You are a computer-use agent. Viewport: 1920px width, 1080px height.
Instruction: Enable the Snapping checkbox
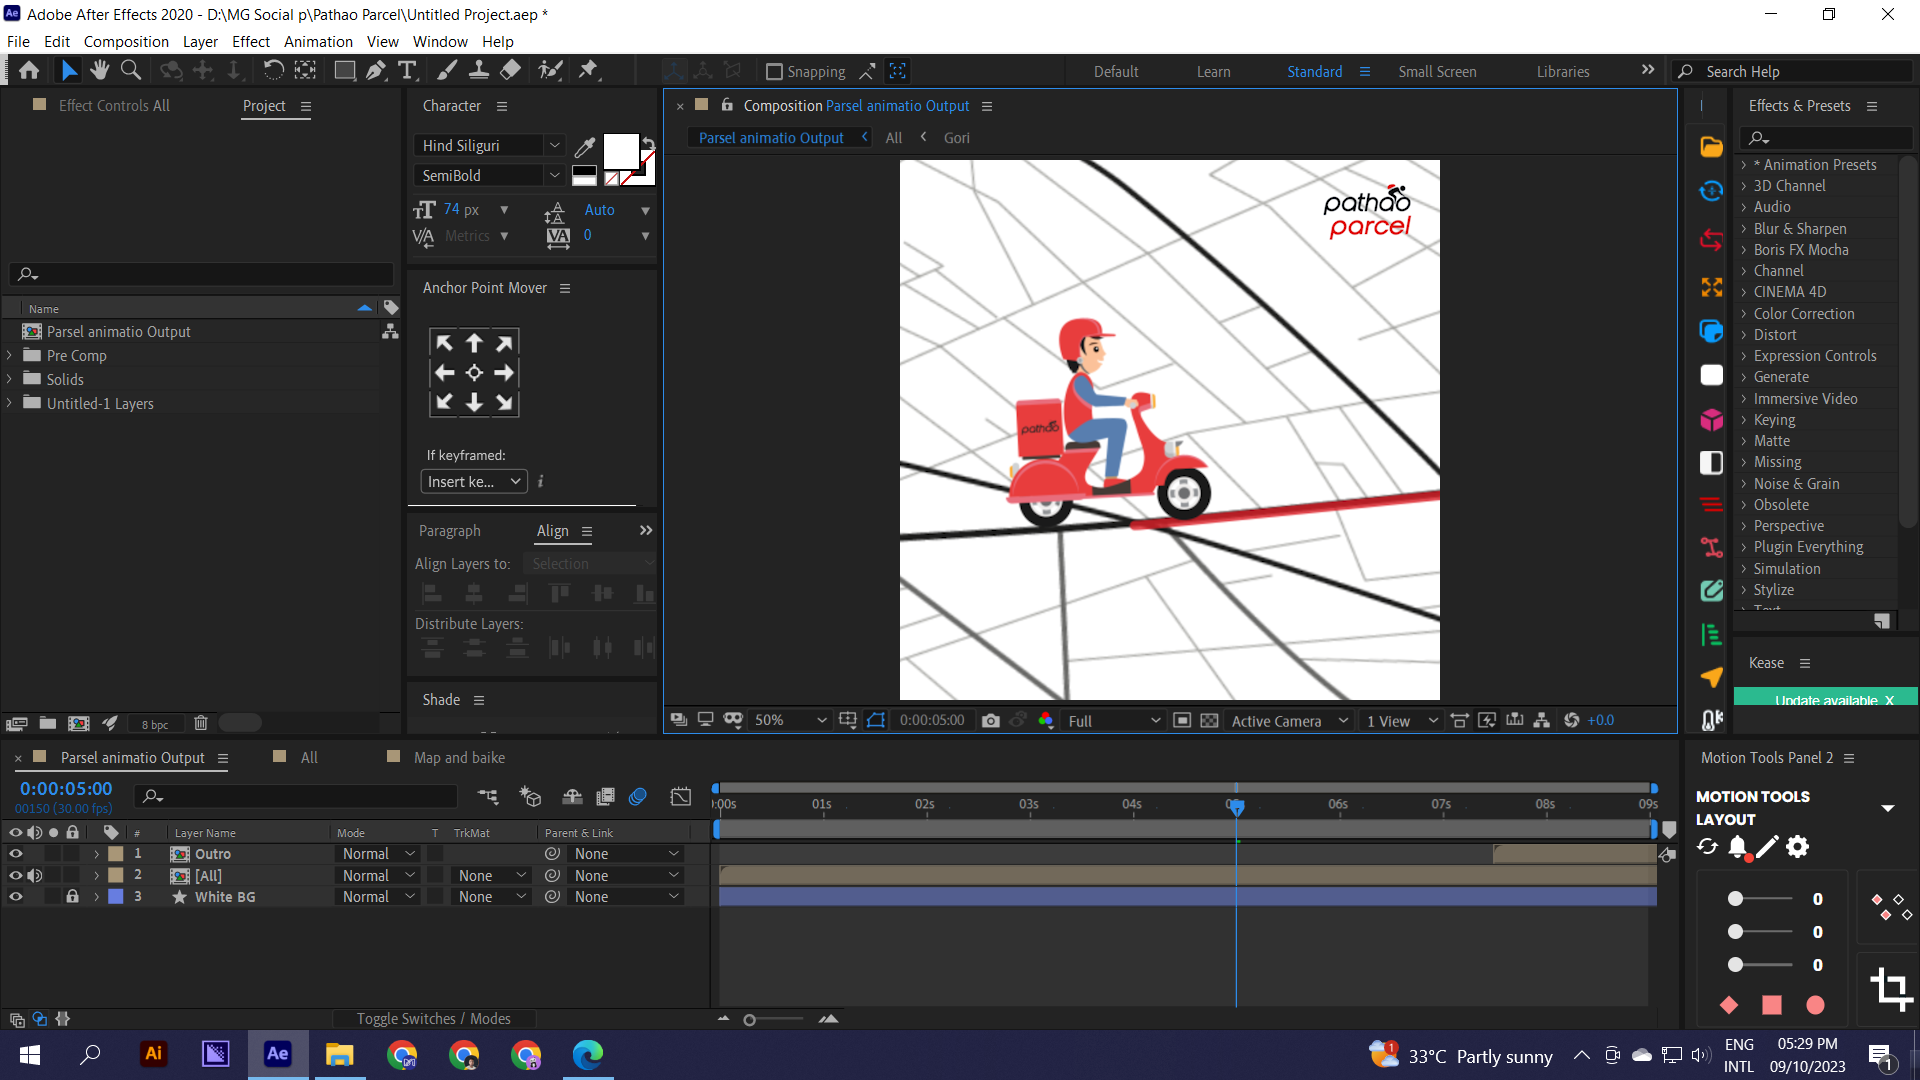coord(775,71)
